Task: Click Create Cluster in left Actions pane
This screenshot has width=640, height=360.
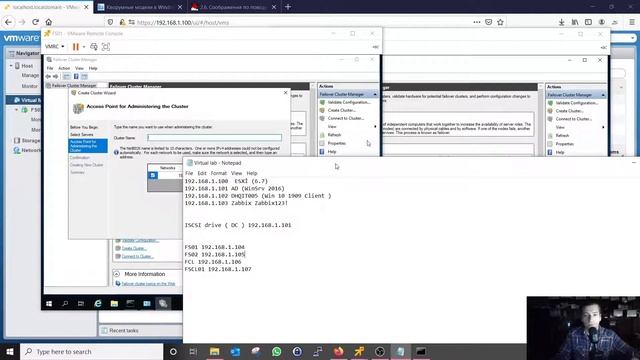Action: [x=342, y=110]
